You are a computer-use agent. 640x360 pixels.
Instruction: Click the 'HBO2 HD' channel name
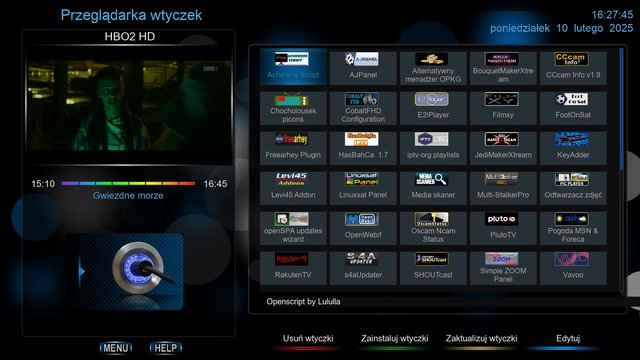pyautogui.click(x=130, y=37)
